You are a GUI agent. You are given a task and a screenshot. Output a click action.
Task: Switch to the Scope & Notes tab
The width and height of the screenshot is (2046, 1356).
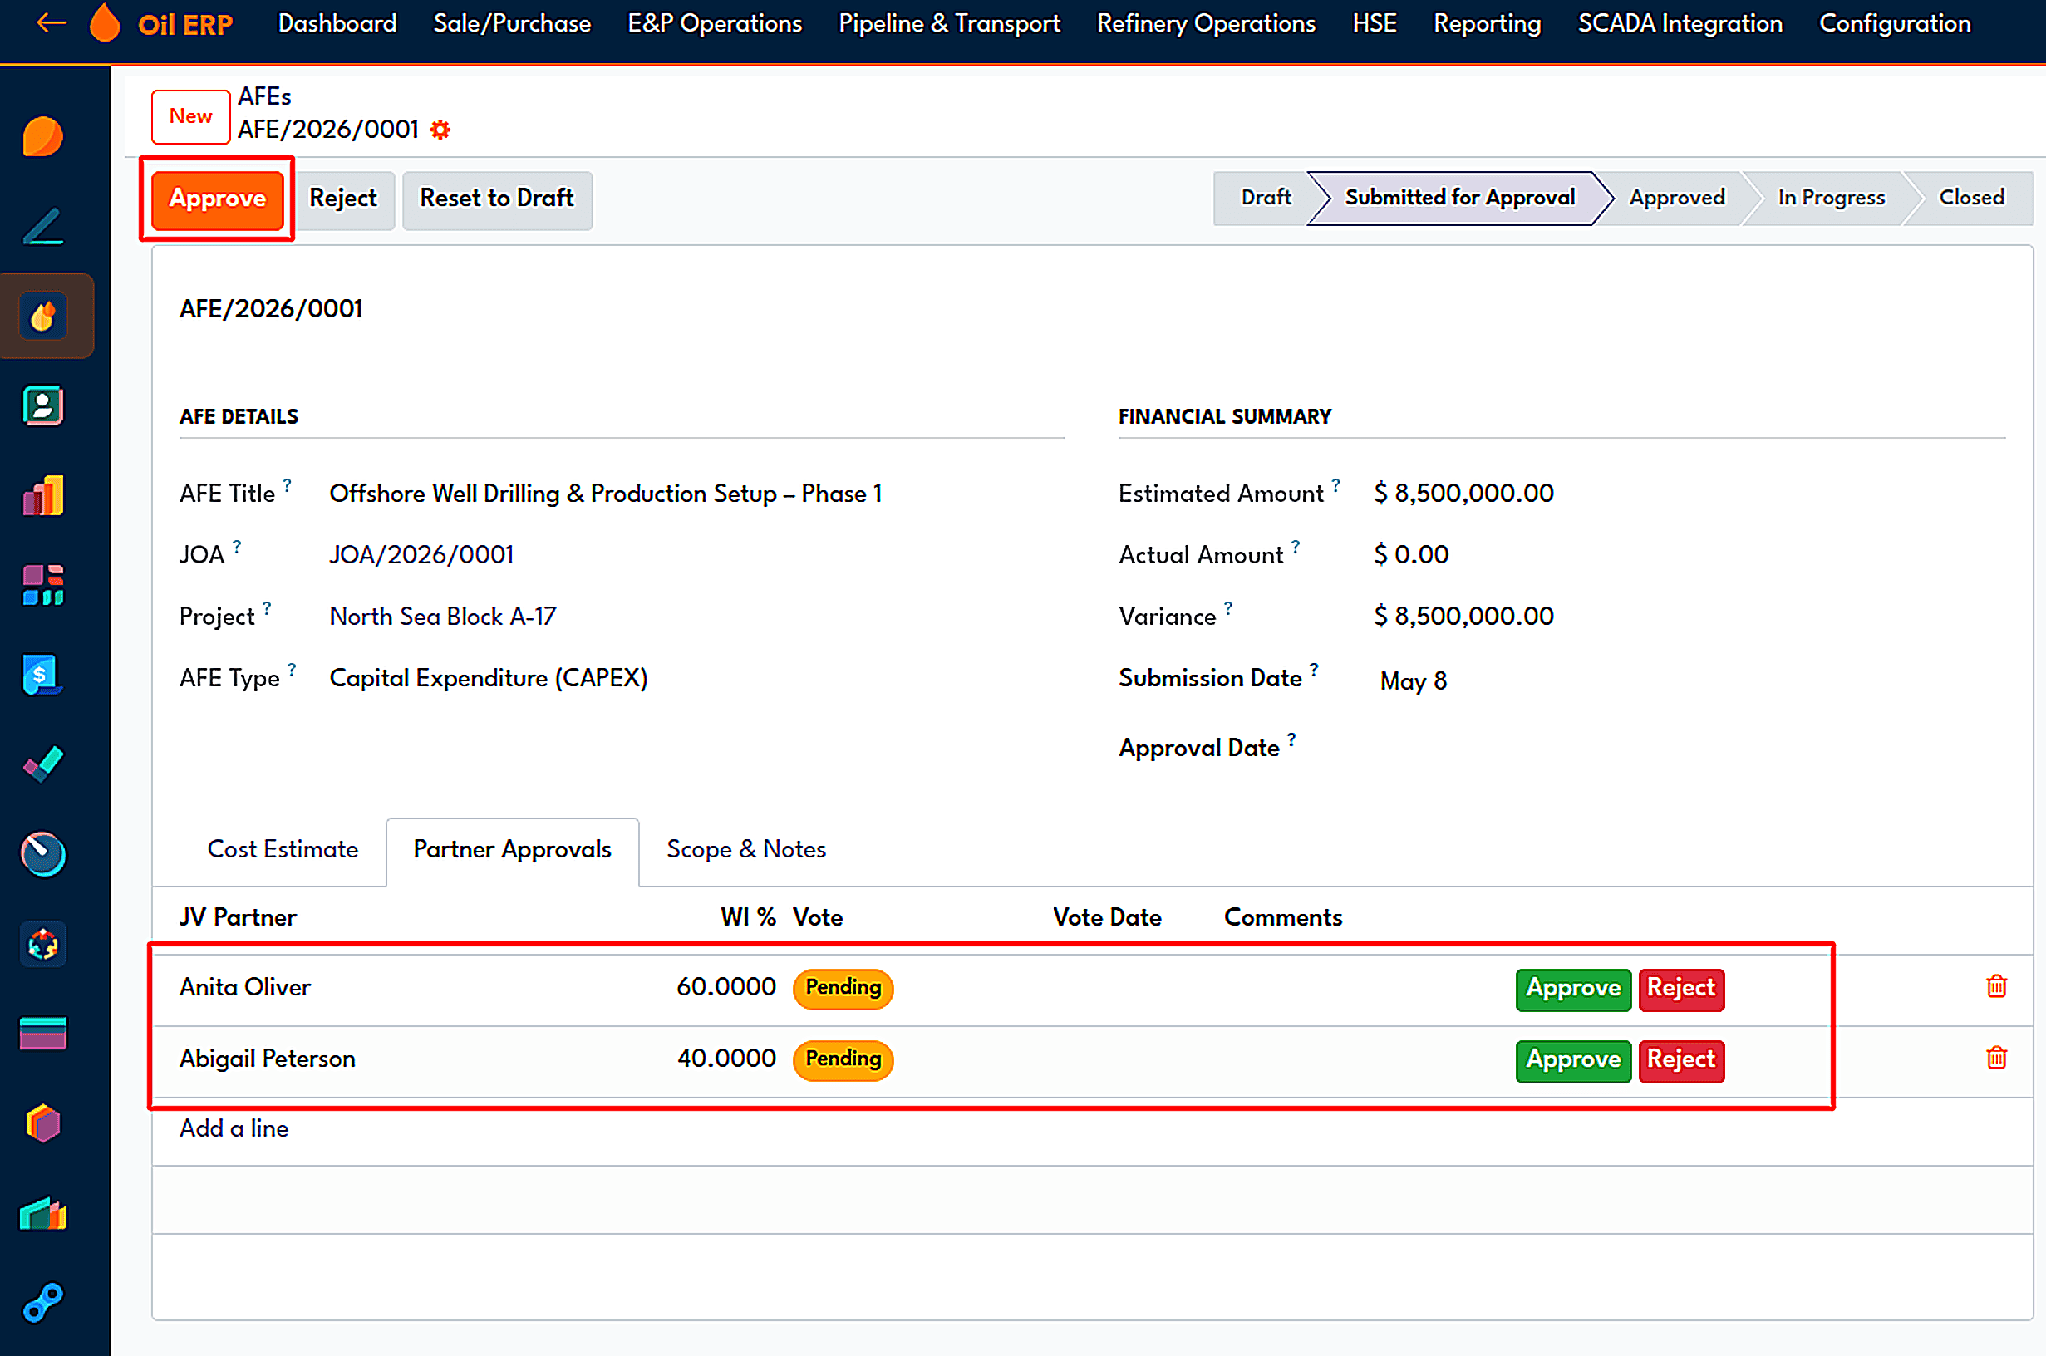point(746,849)
